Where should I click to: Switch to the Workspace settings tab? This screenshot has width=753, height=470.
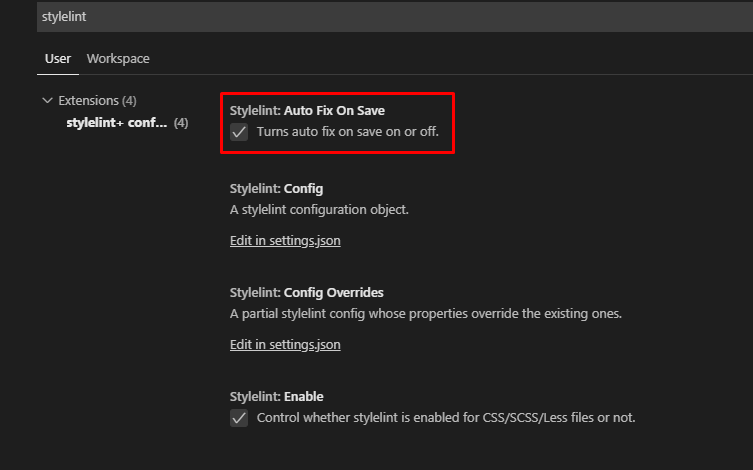pyautogui.click(x=118, y=59)
